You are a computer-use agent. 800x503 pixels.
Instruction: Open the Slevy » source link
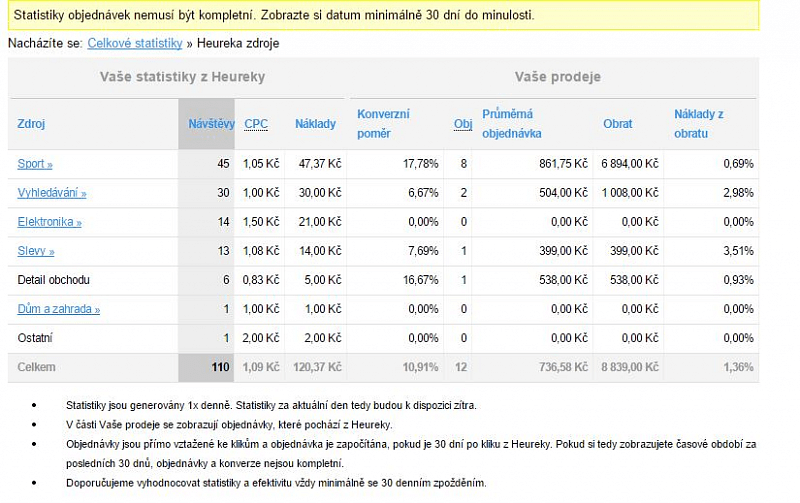pos(36,251)
